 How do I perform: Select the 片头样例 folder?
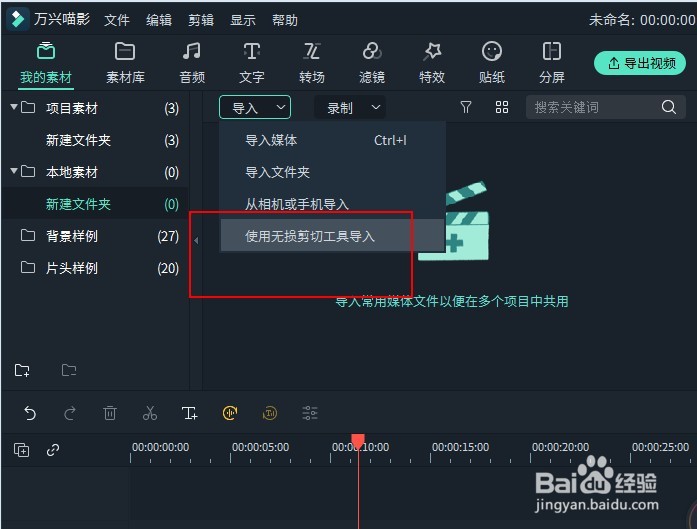point(95,268)
